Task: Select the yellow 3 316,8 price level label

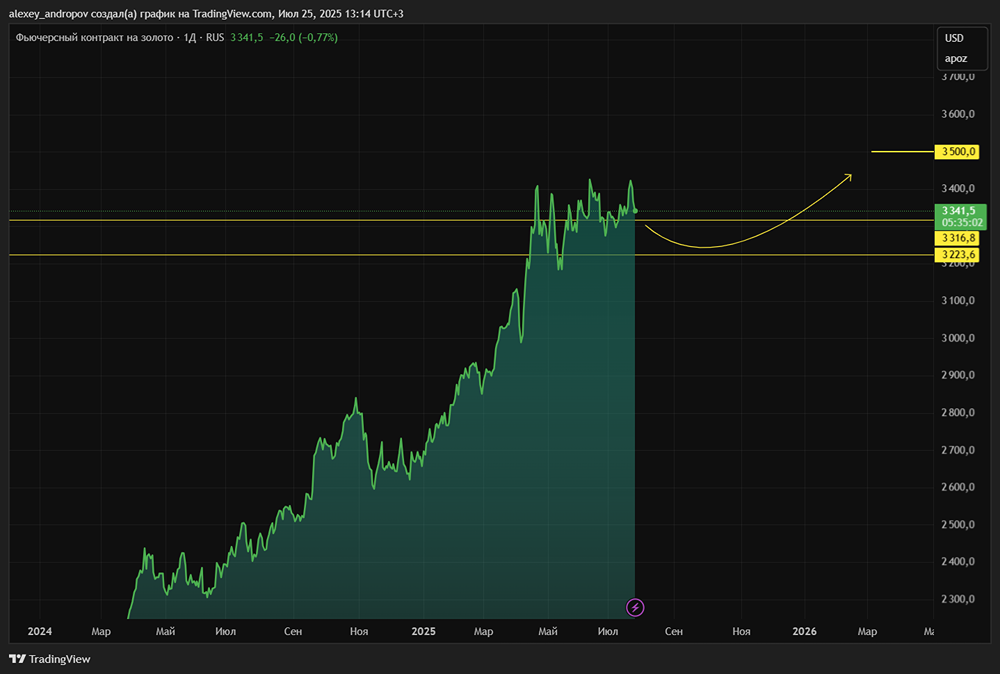Action: (957, 238)
